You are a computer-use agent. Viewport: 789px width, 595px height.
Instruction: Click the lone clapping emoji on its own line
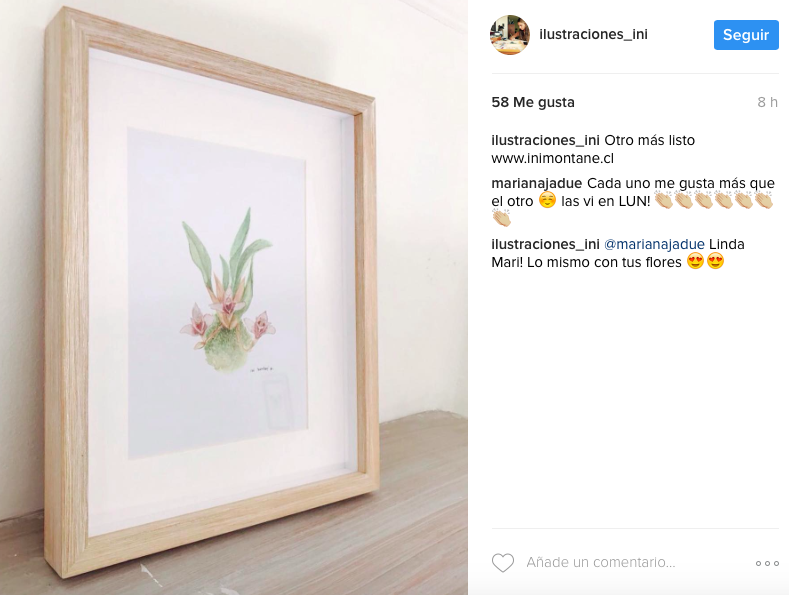(501, 218)
